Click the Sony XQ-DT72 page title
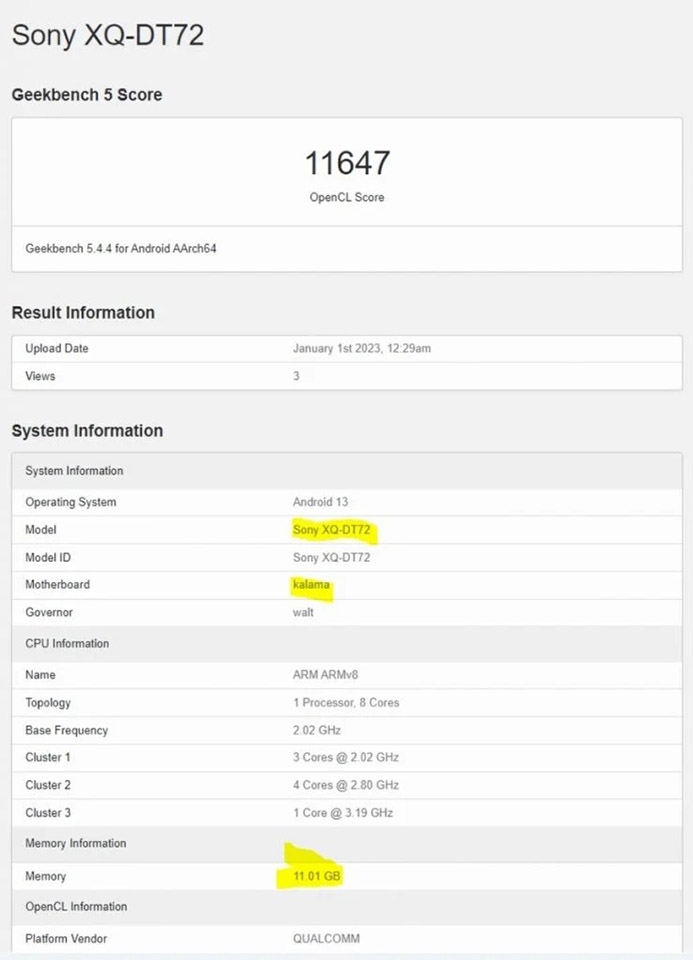The image size is (693, 960). tap(108, 35)
